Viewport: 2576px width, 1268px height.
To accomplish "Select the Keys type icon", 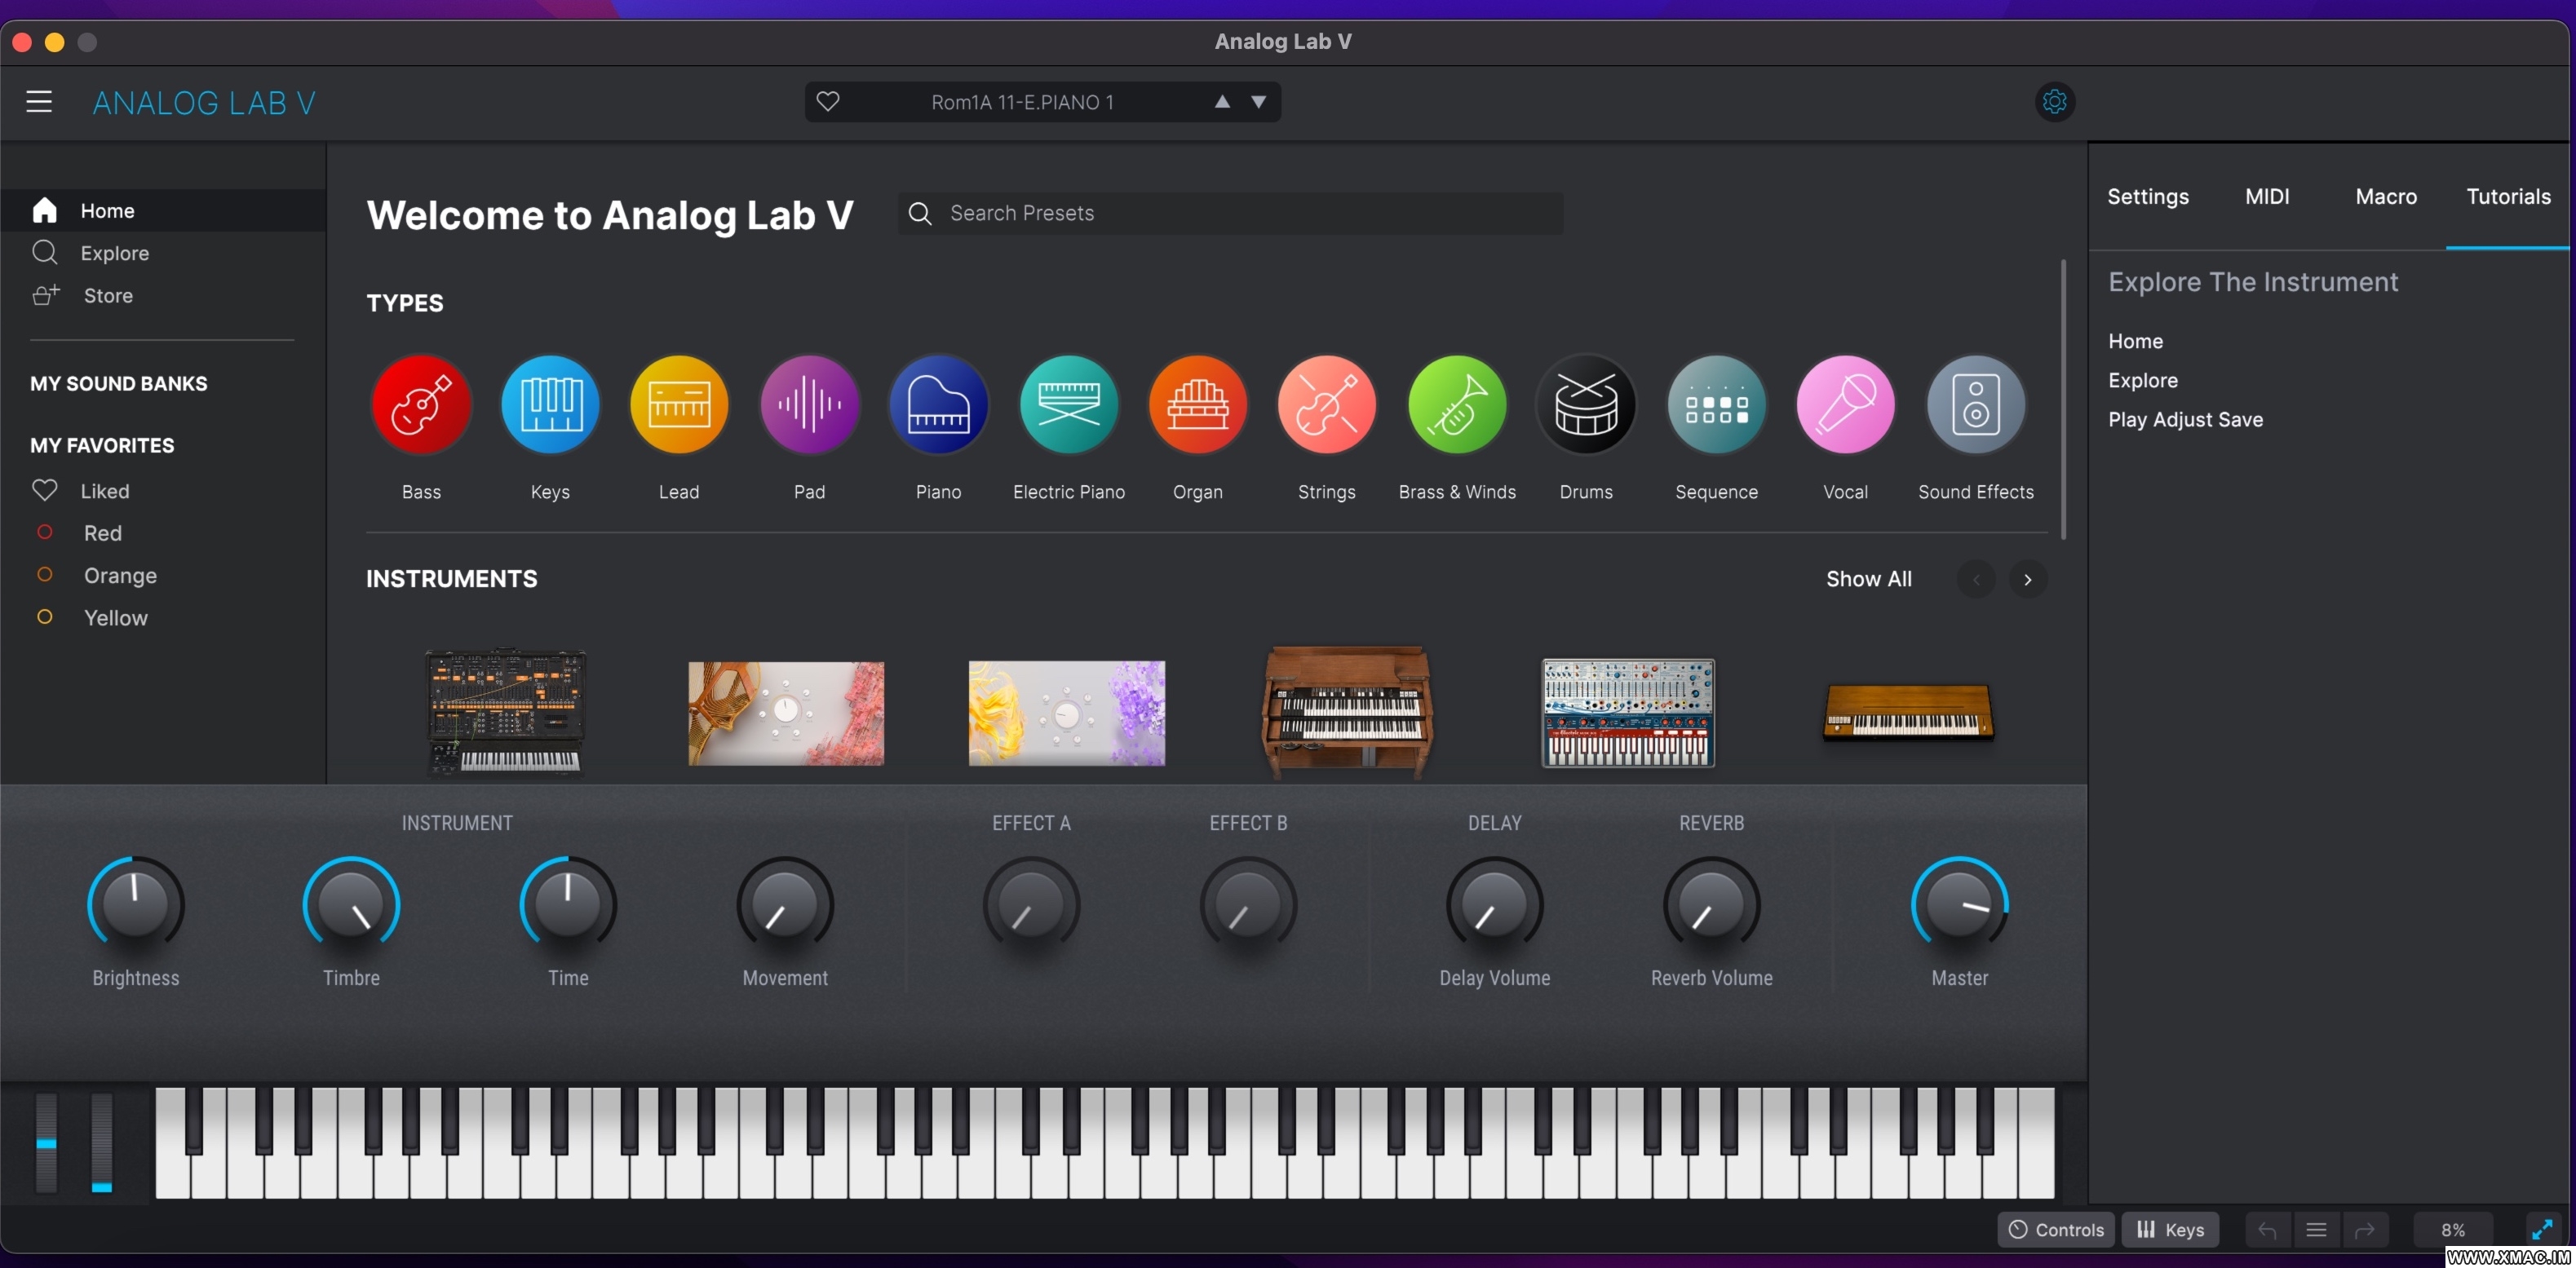I will tap(550, 404).
